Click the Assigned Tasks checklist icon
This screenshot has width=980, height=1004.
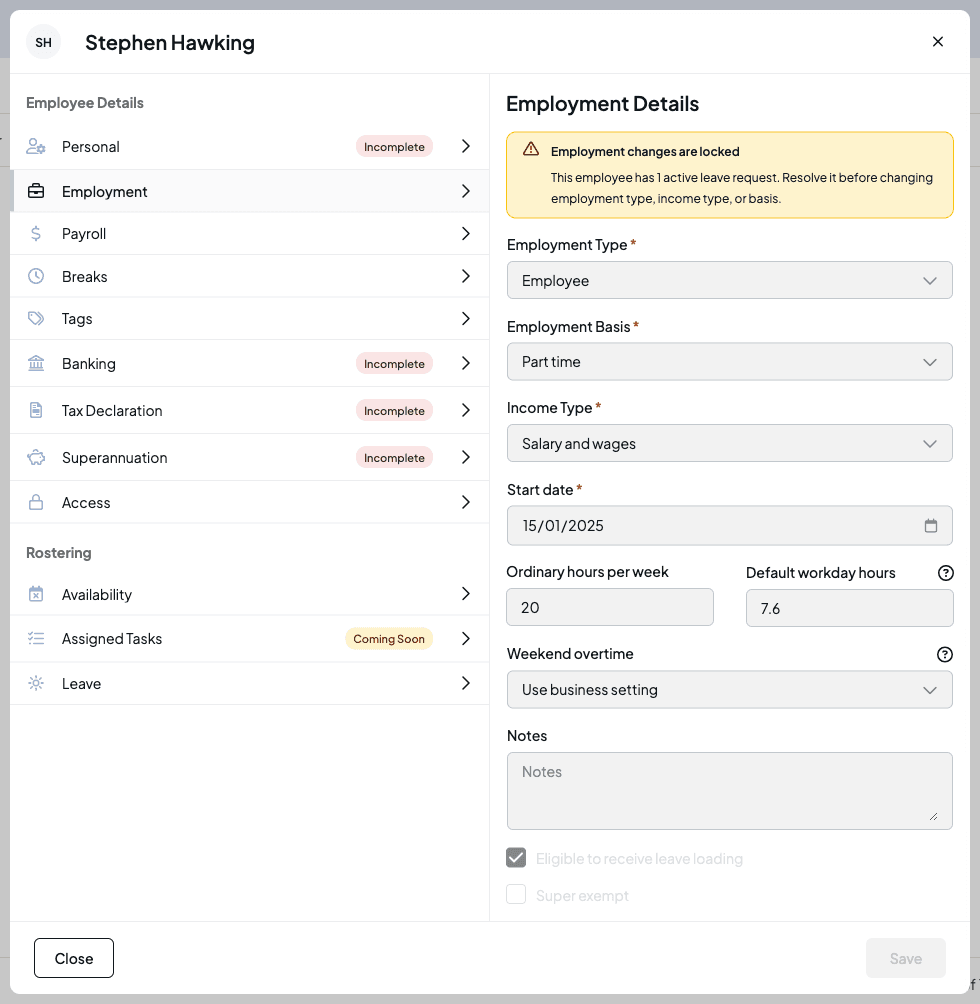(36, 638)
